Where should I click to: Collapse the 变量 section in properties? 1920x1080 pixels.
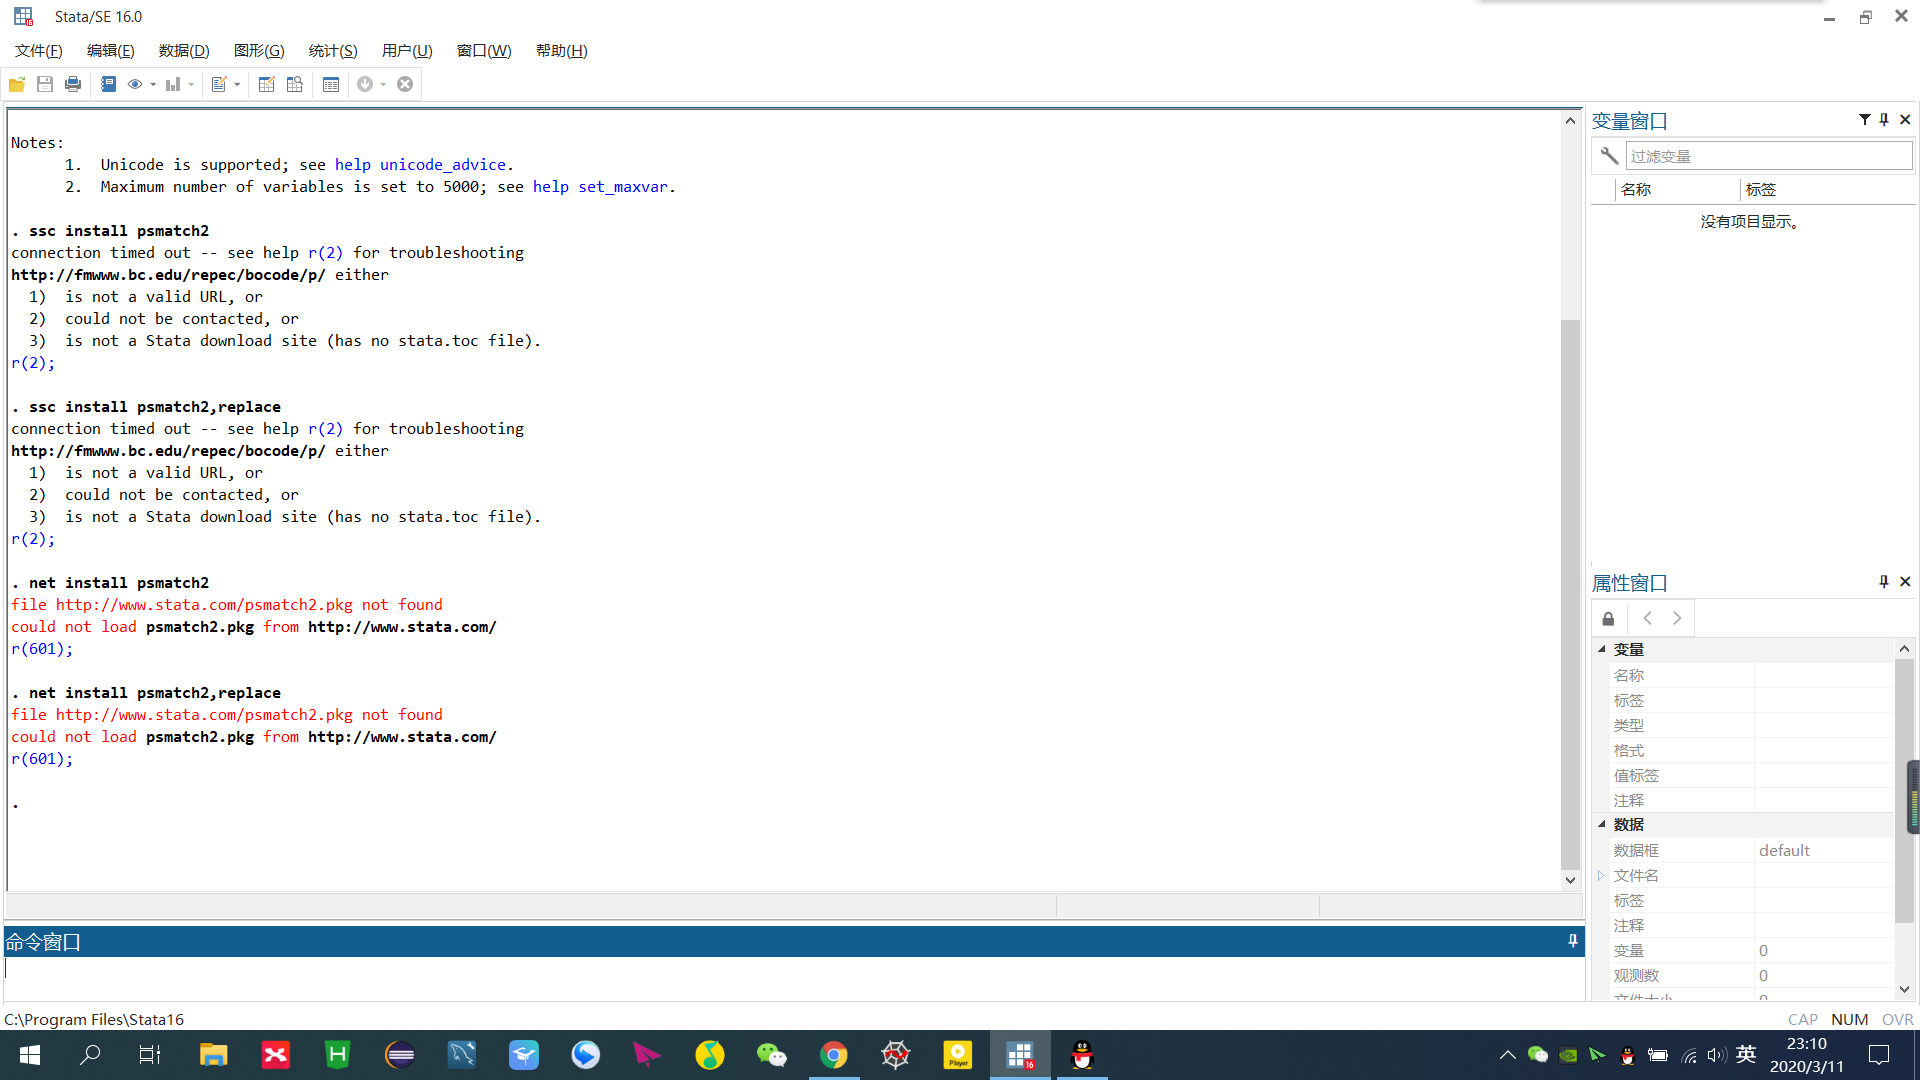(x=1602, y=649)
